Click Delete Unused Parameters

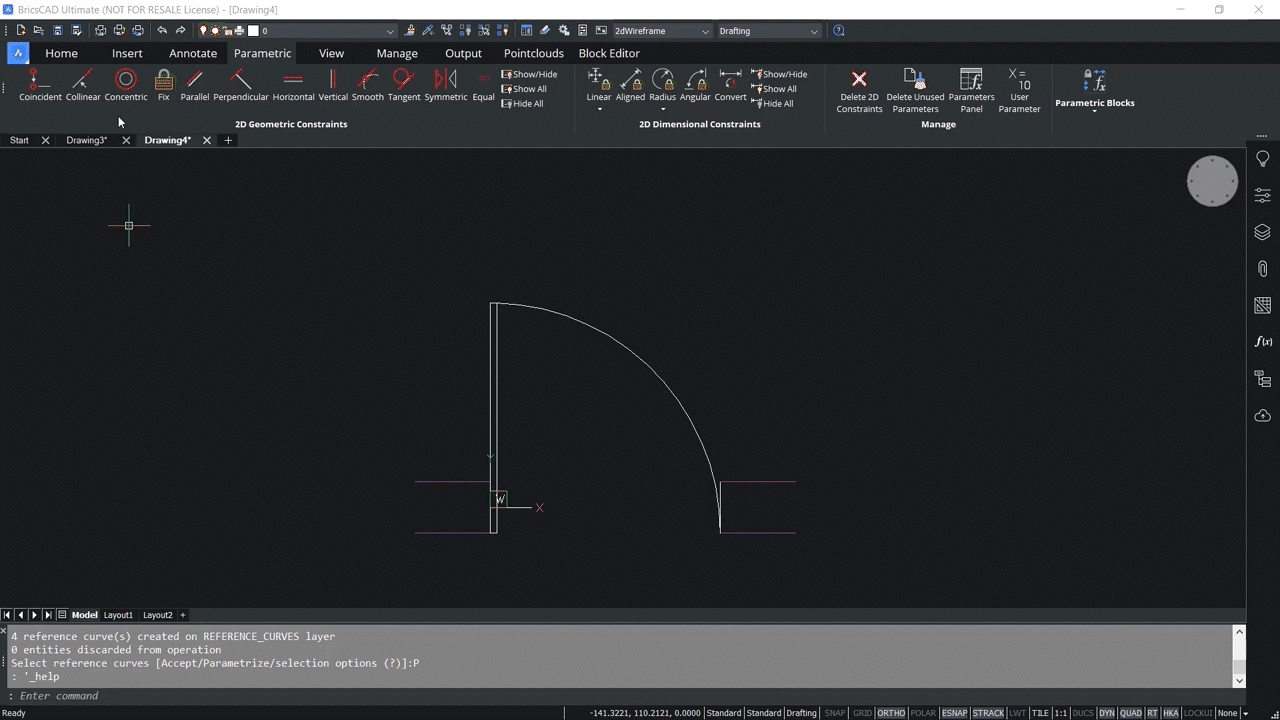pyautogui.click(x=915, y=91)
